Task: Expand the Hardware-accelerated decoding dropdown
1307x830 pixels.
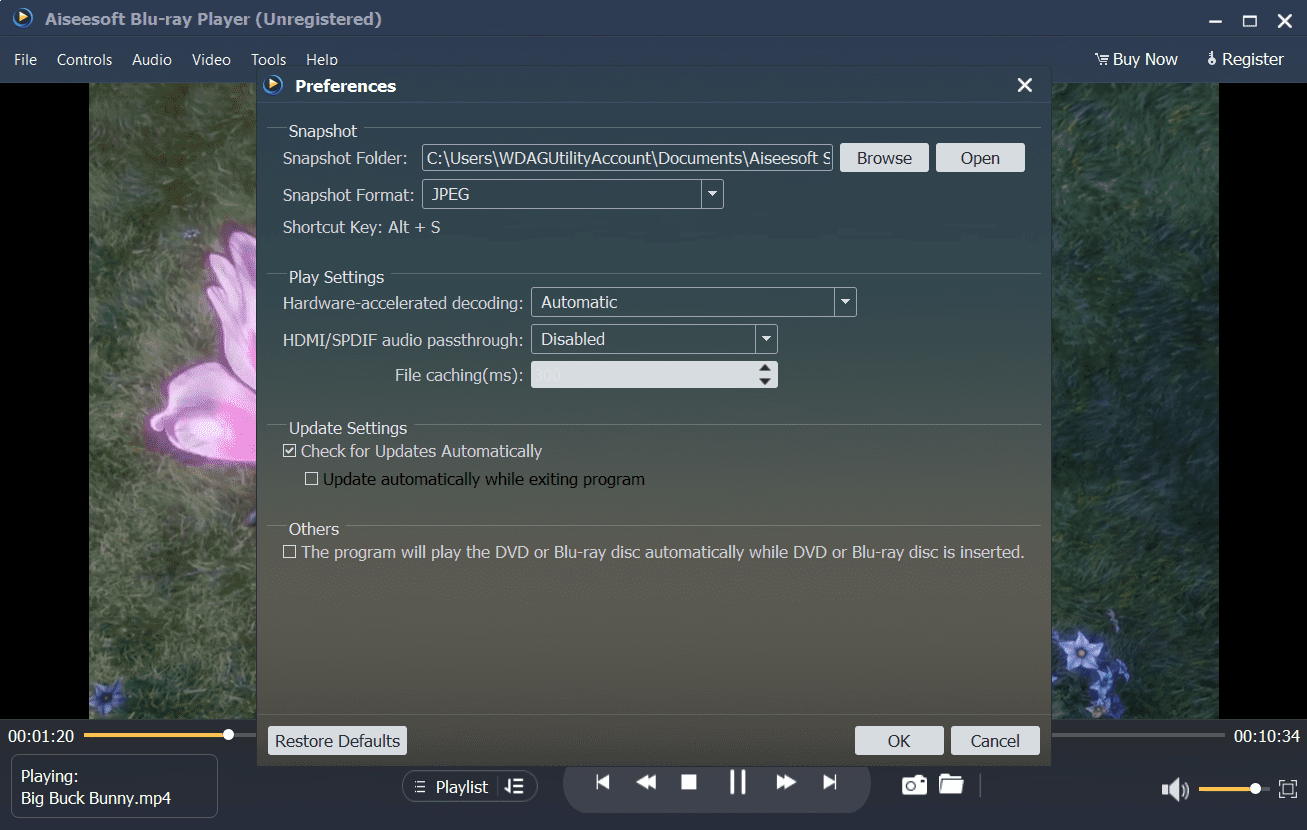Action: point(846,302)
